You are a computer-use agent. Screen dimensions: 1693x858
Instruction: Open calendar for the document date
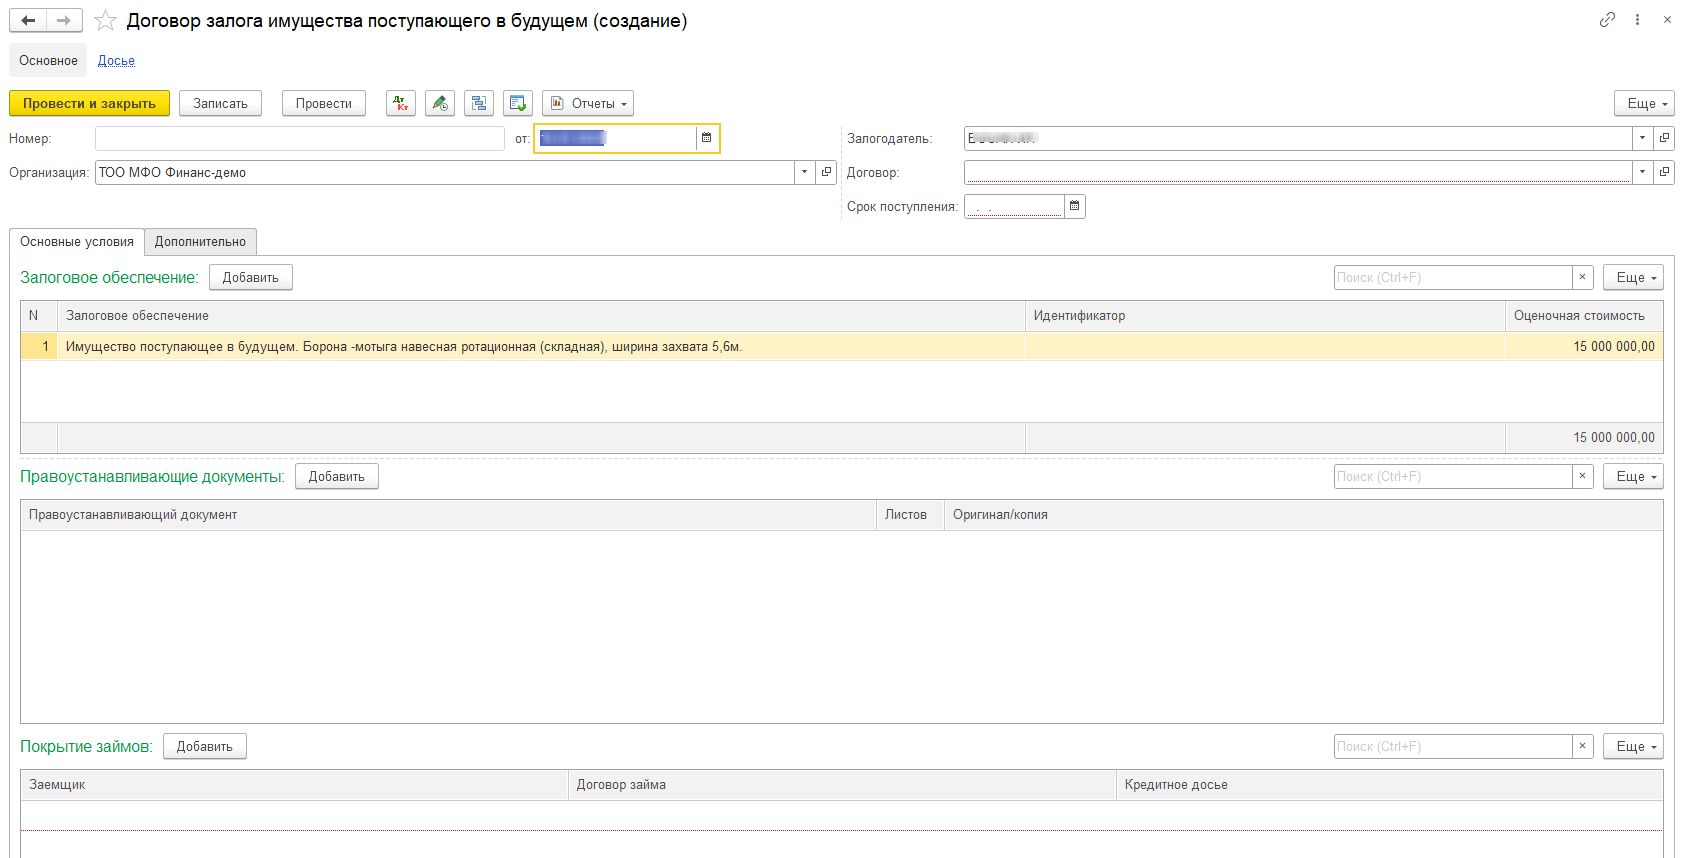coord(707,138)
